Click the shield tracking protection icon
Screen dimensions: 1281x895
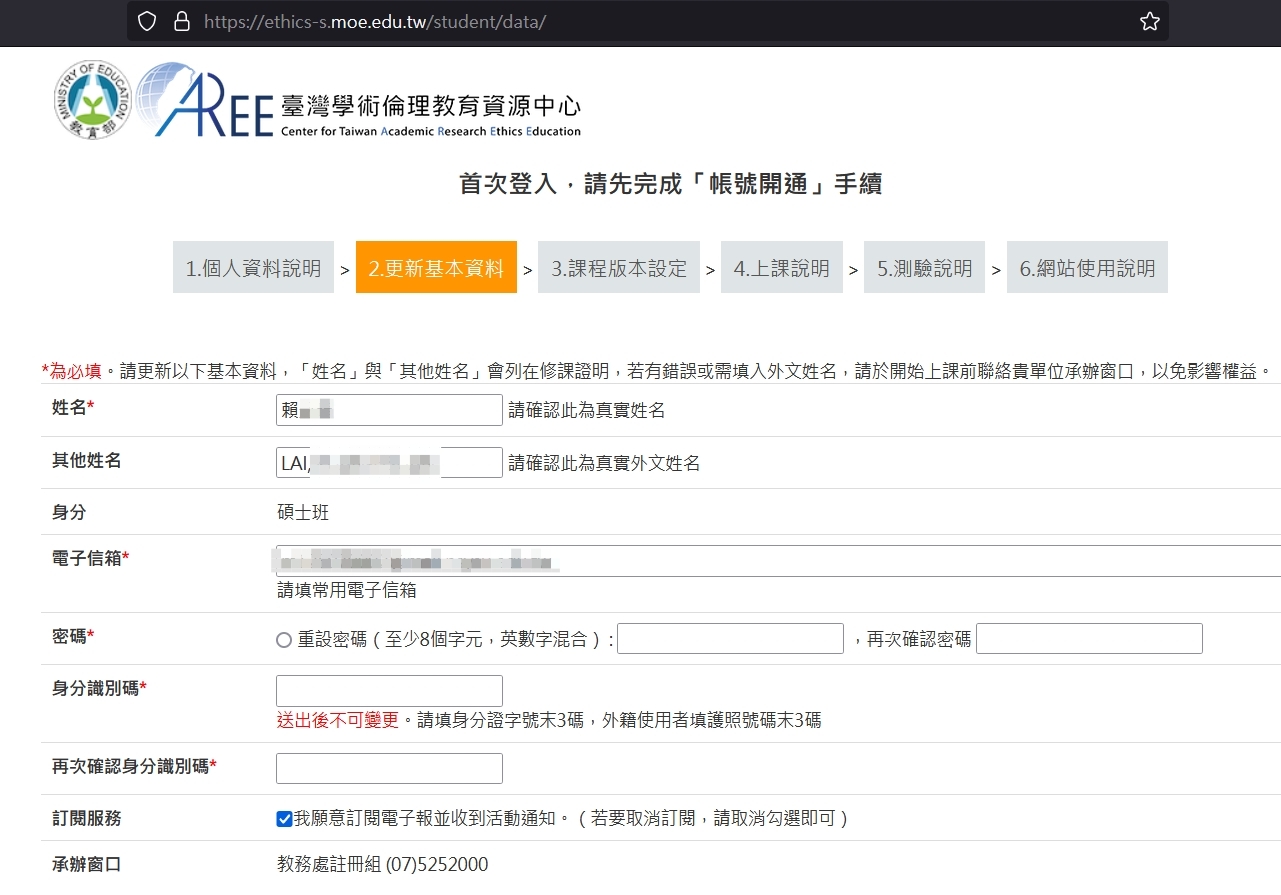click(147, 21)
